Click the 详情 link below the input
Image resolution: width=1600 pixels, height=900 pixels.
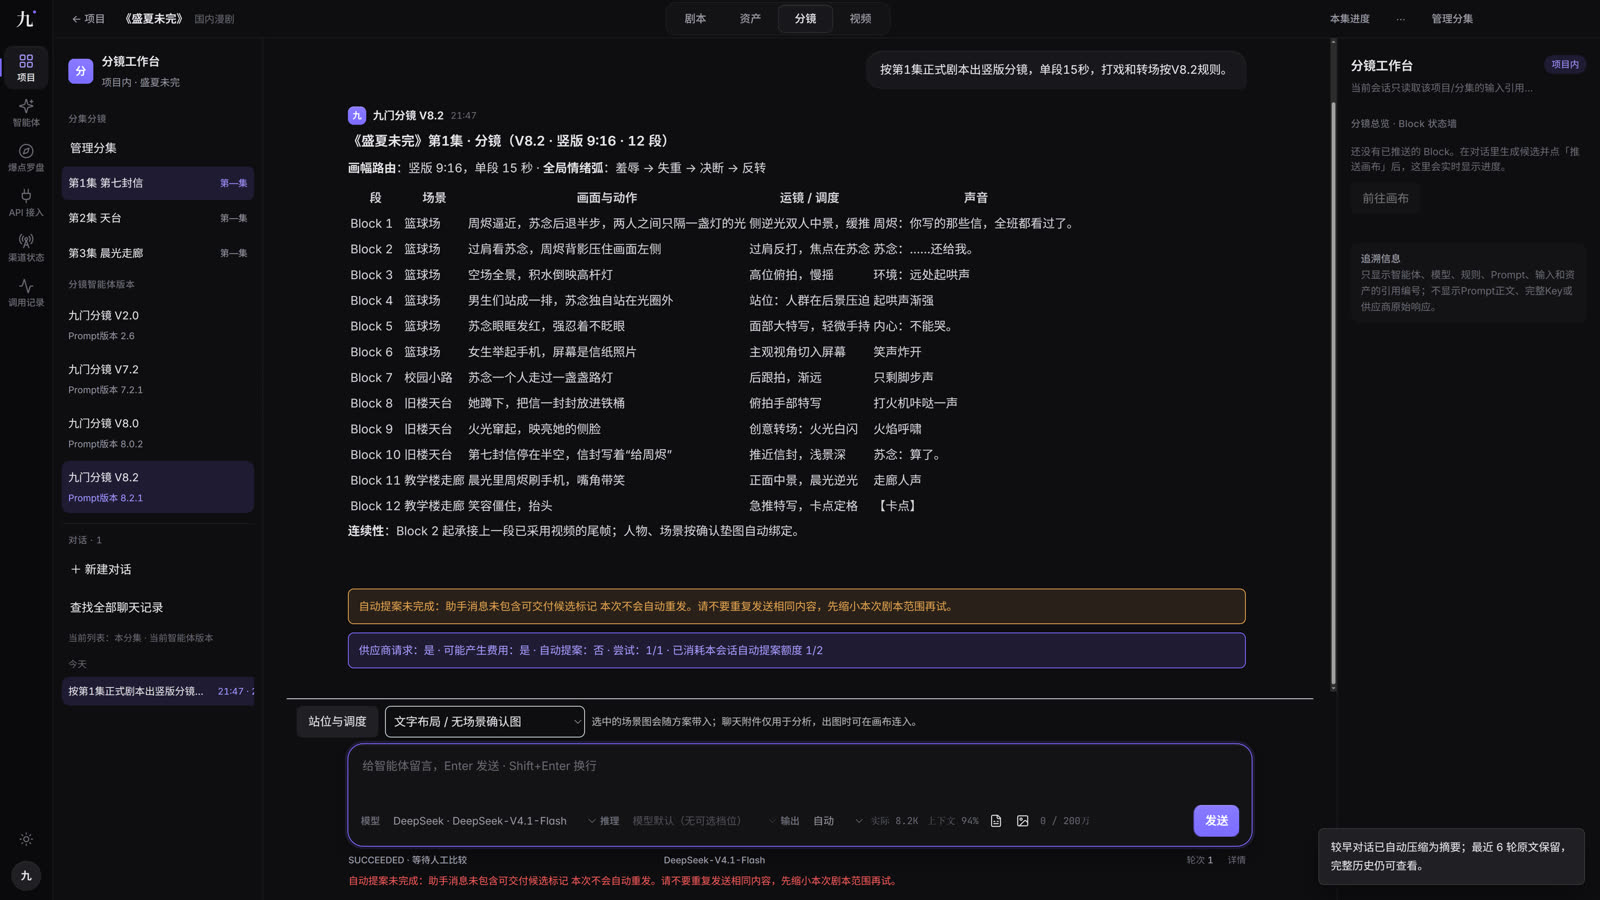tap(1237, 860)
